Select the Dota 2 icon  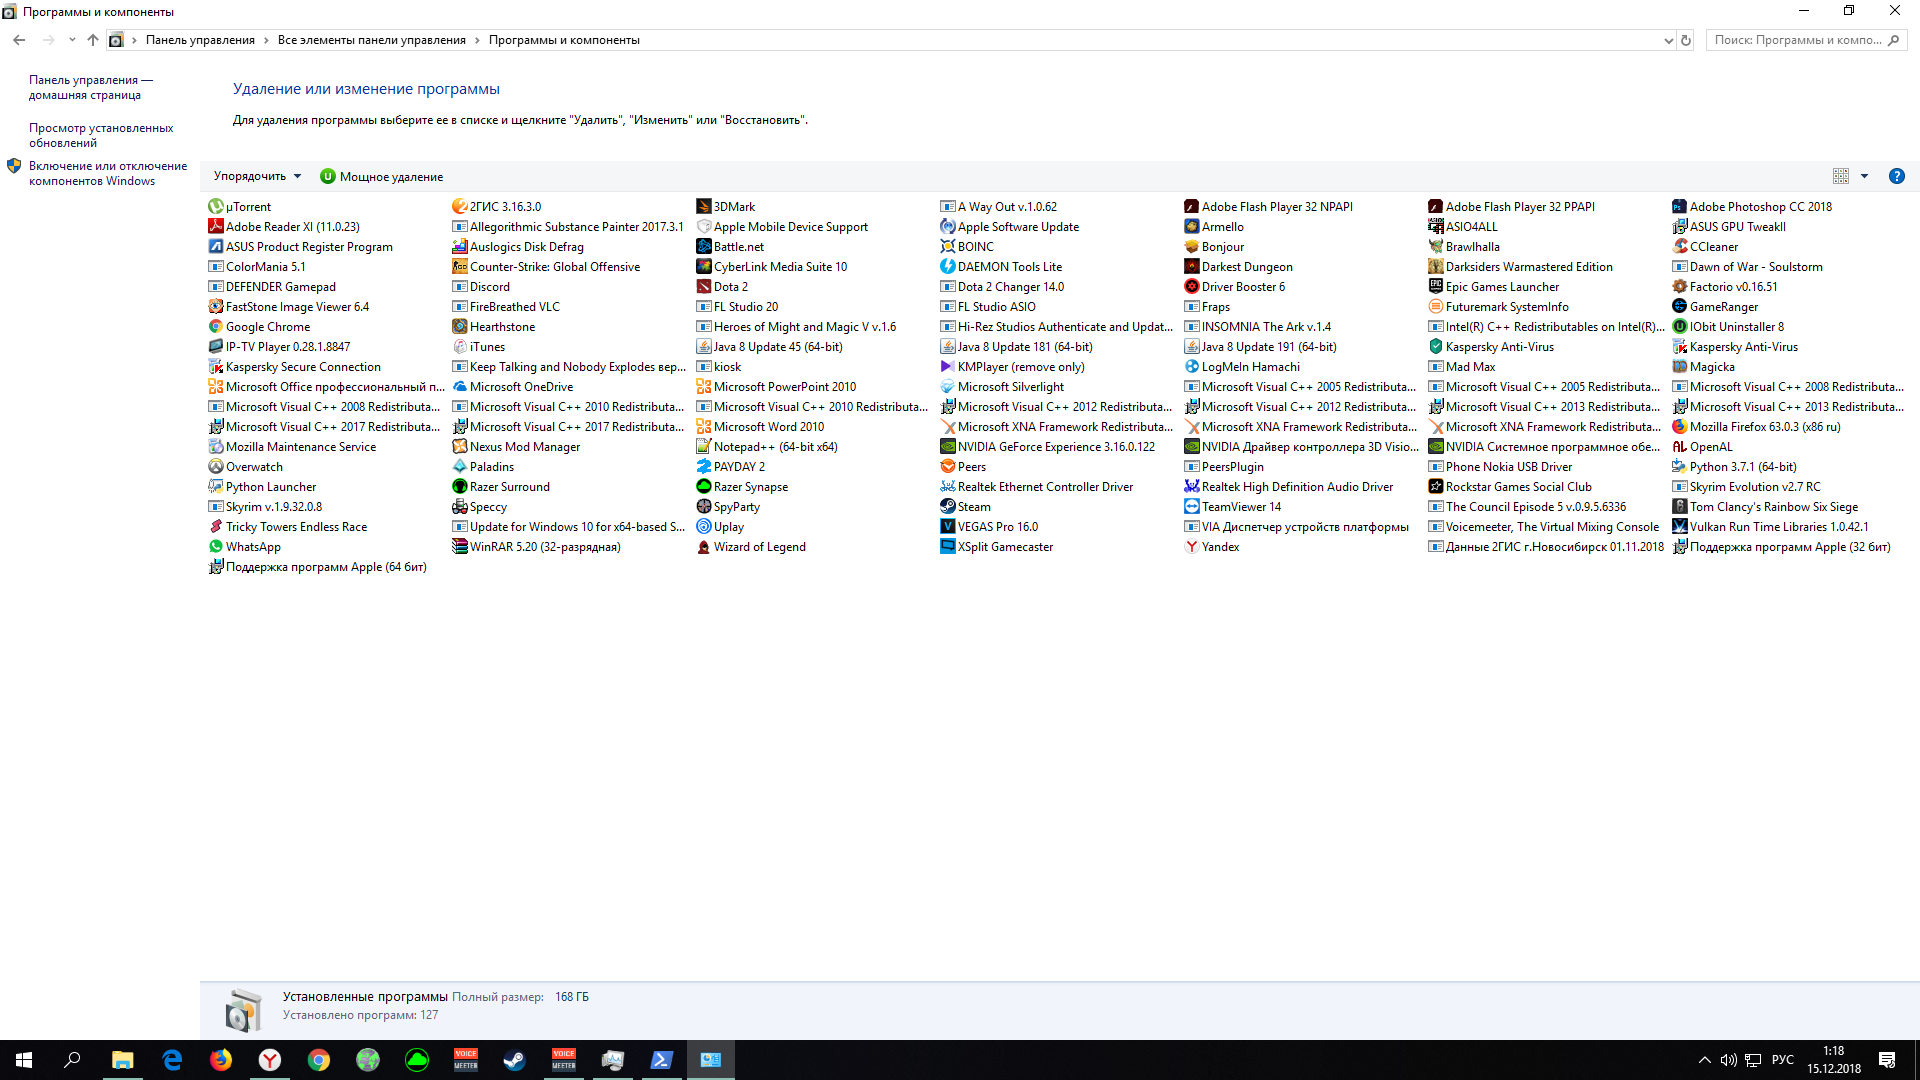click(703, 287)
